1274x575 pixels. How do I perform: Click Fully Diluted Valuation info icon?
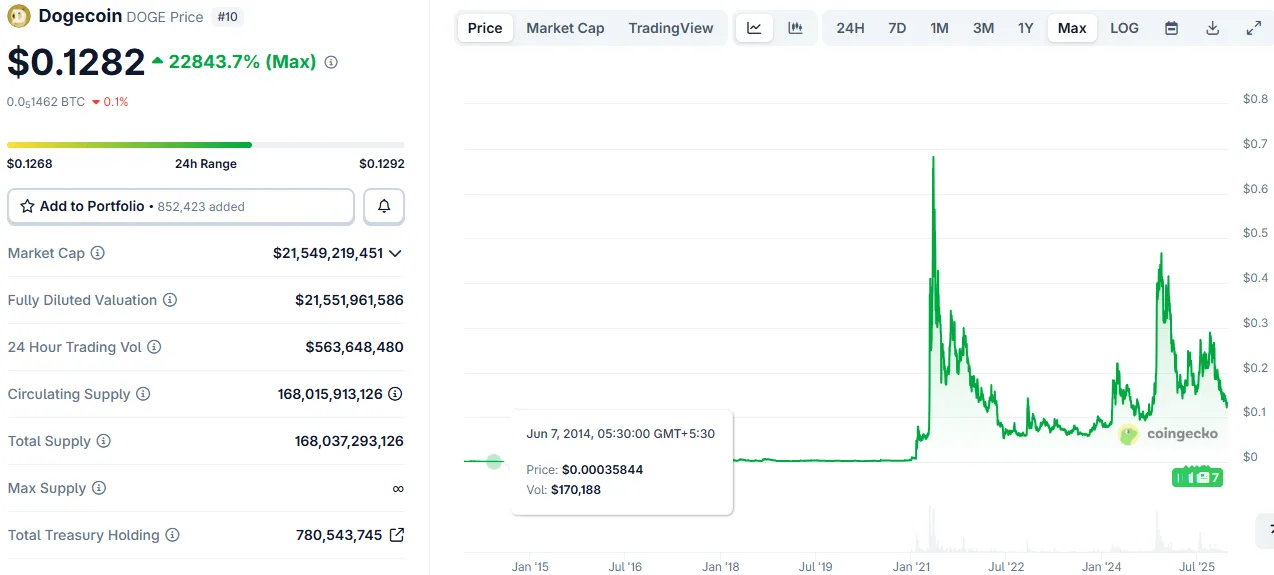(170, 300)
